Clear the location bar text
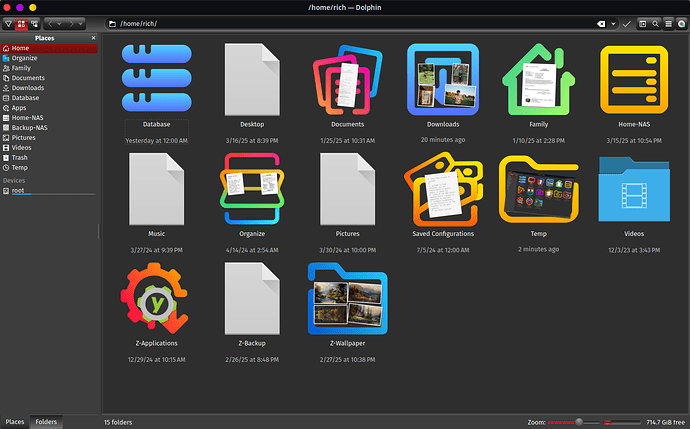Image resolution: width=690 pixels, height=429 pixels. 601,24
